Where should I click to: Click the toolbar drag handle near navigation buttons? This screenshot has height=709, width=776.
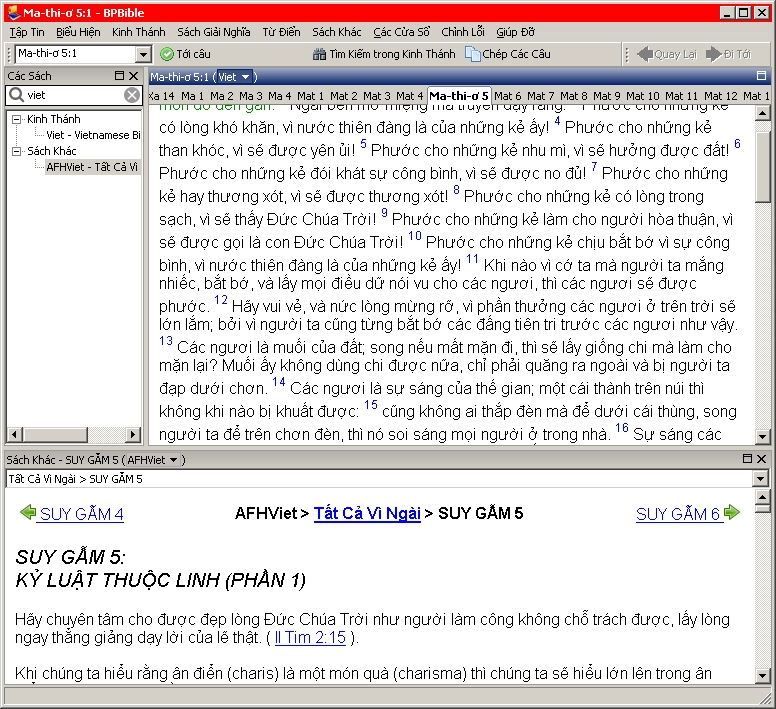(627, 54)
